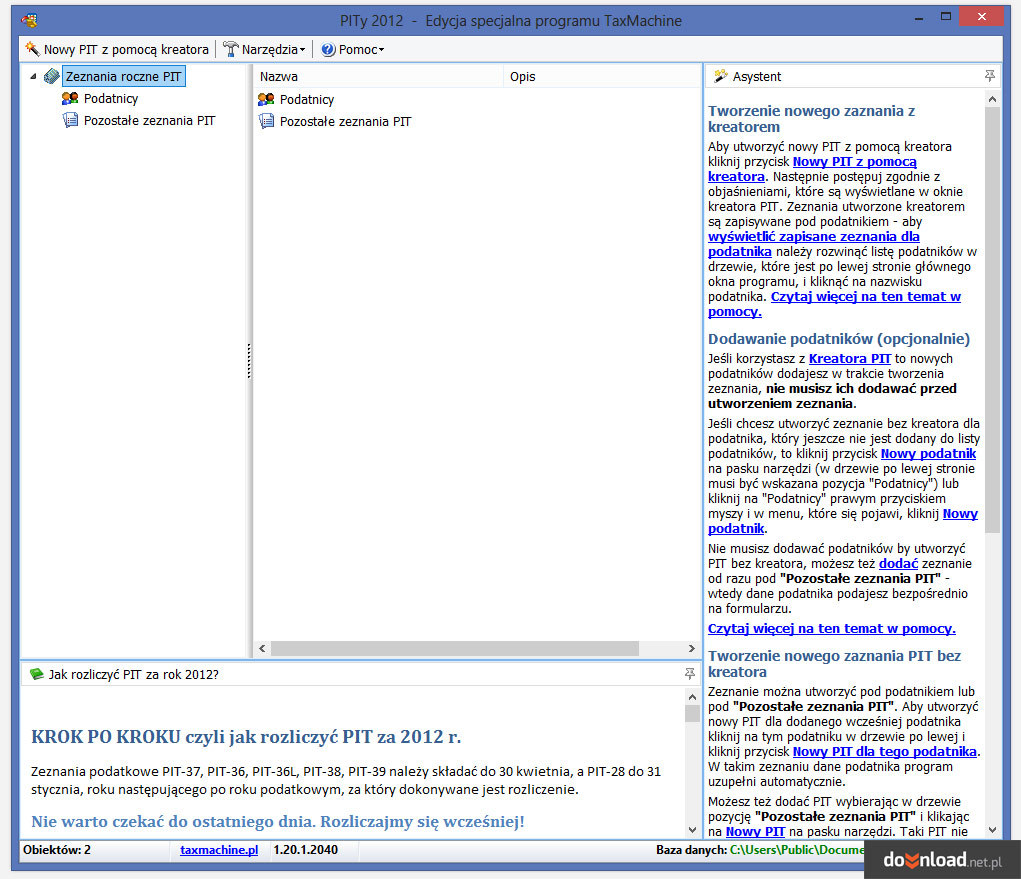Open Czytaj więcej na ten temat w pomocy. link

(832, 628)
